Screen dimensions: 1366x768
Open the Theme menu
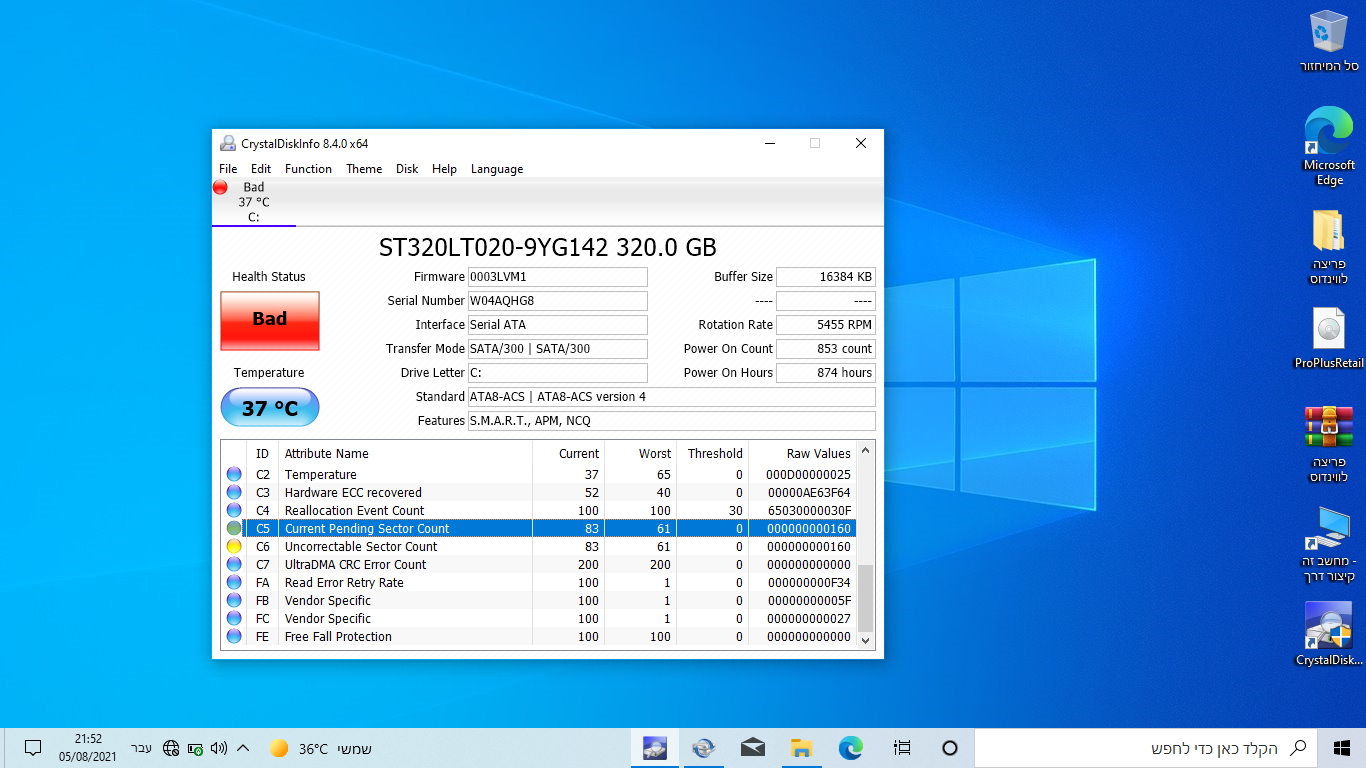pos(364,169)
